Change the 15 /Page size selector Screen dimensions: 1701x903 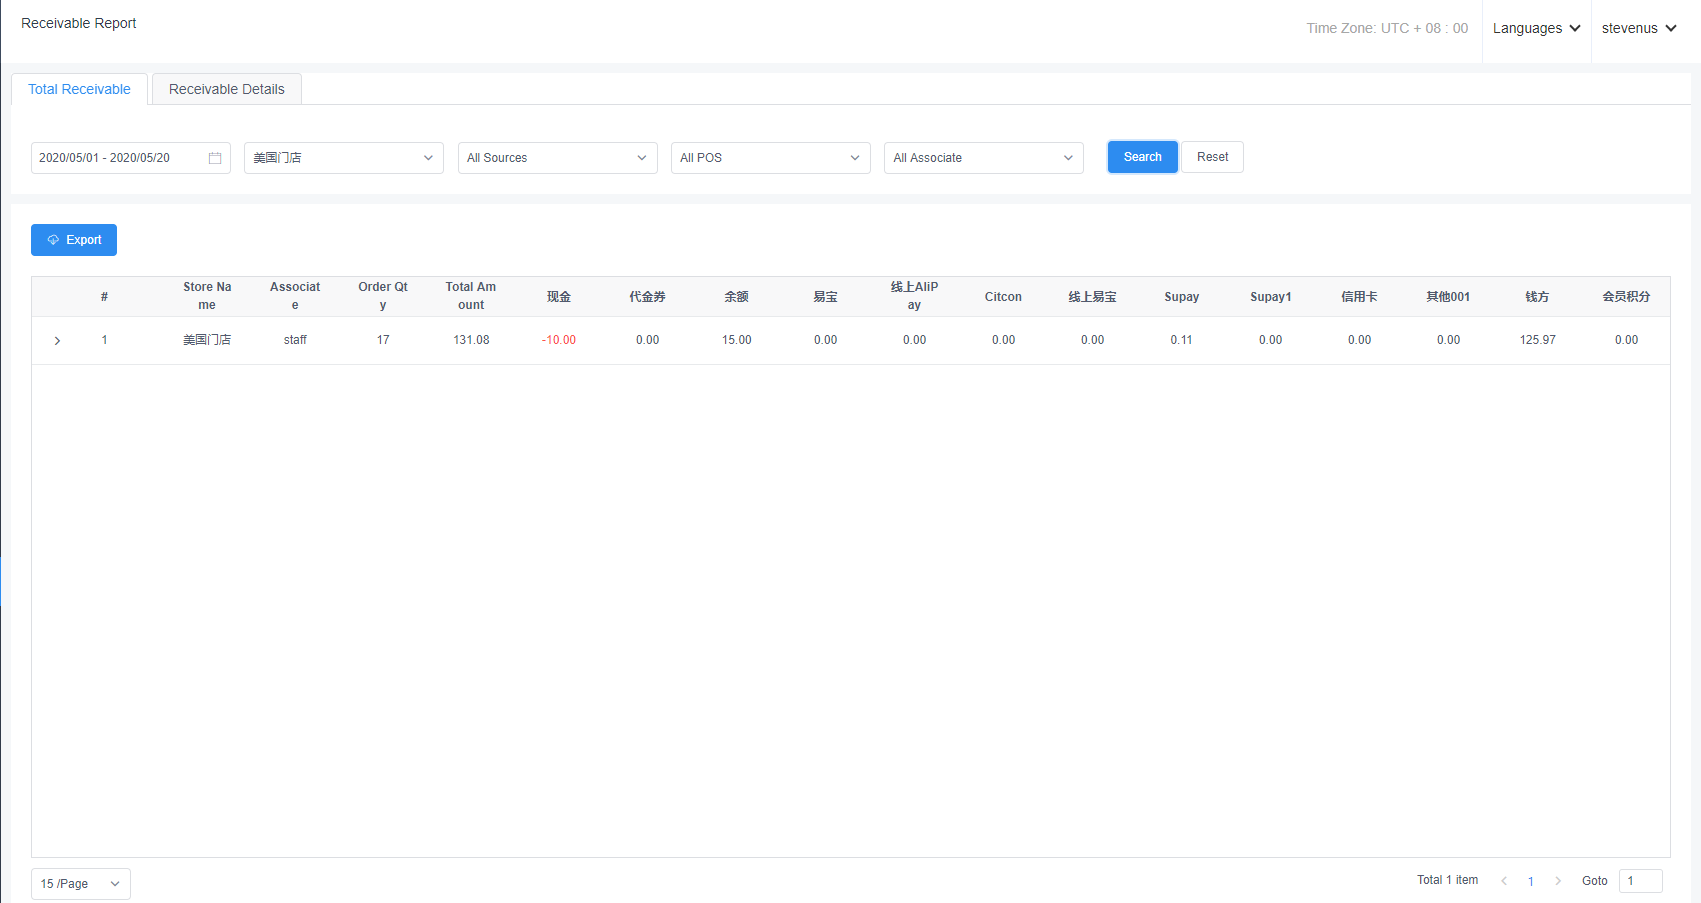(80, 884)
